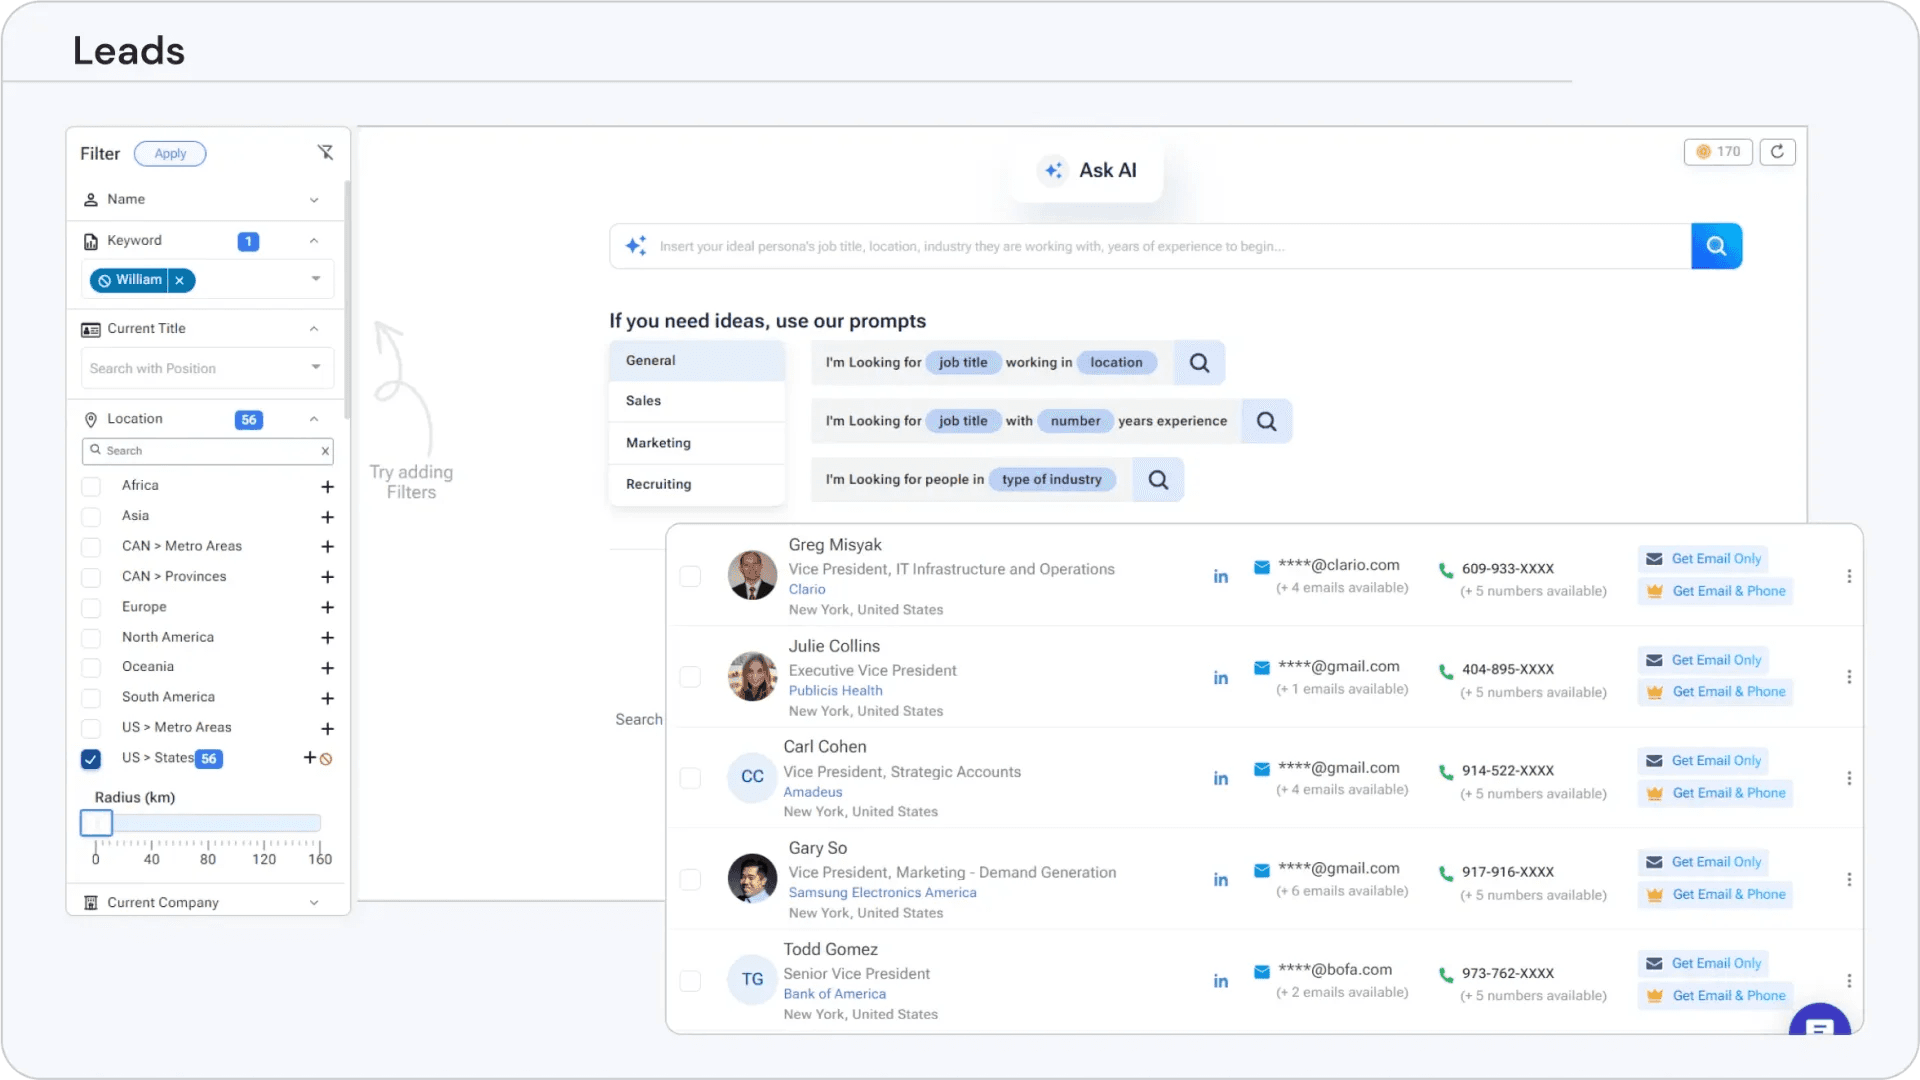This screenshot has width=1920, height=1080.
Task: Select the Sales prompt category
Action: click(644, 401)
